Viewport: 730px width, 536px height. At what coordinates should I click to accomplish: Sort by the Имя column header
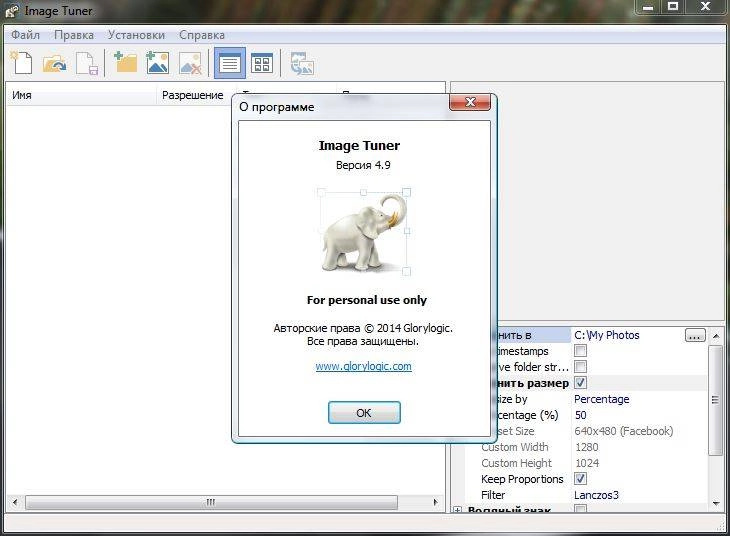pyautogui.click(x=80, y=95)
